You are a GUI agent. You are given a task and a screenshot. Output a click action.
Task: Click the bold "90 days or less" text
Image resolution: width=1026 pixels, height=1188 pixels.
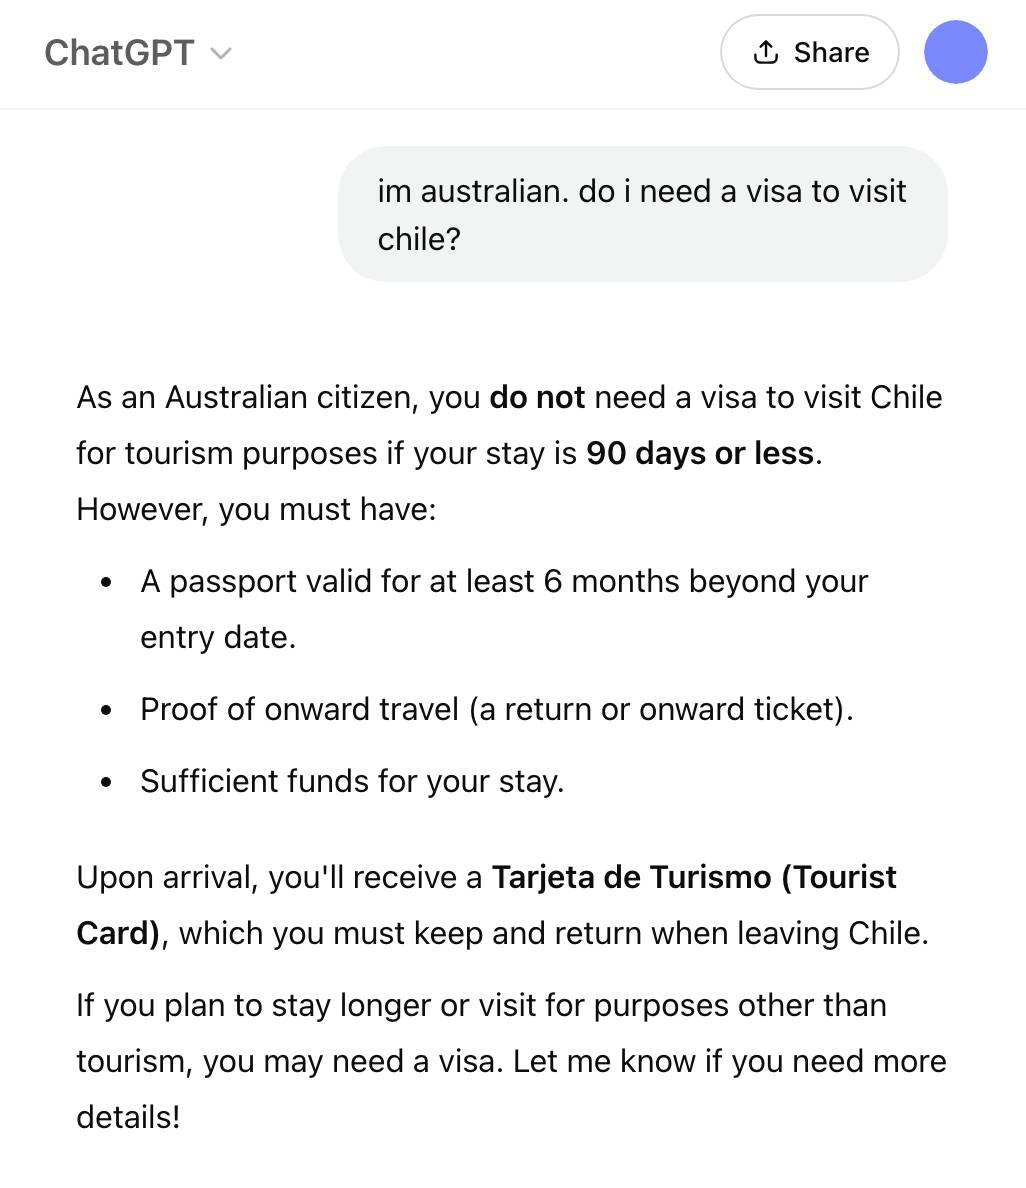point(699,454)
